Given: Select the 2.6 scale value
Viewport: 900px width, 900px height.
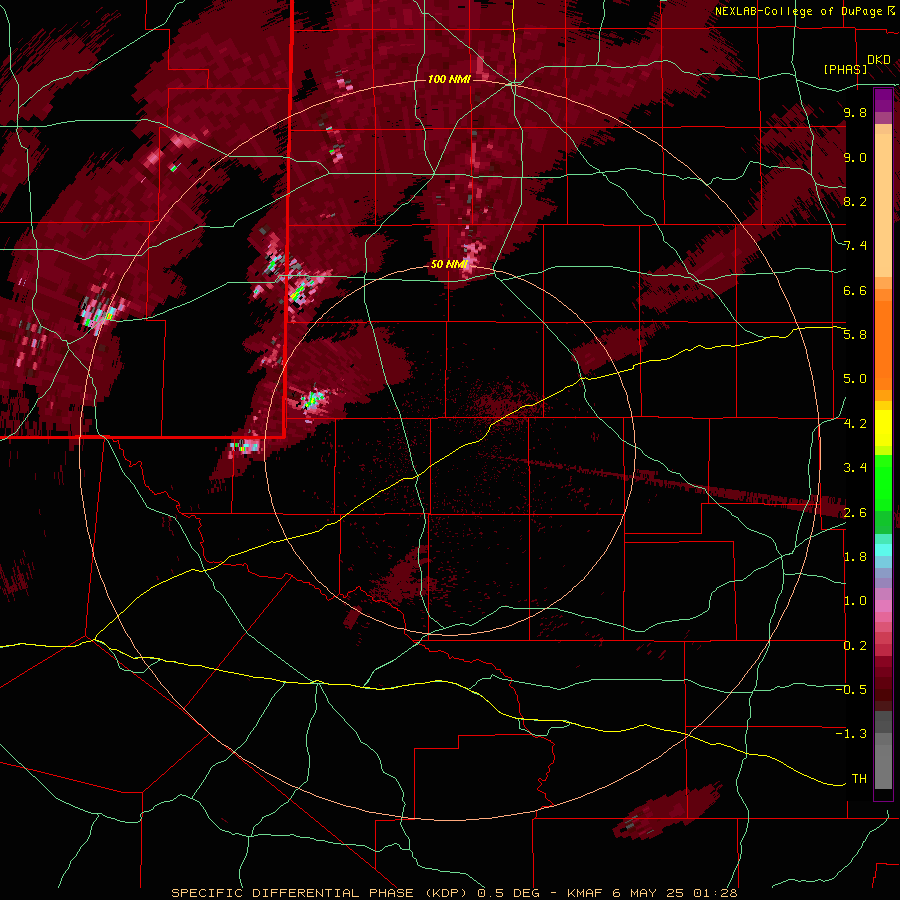Looking at the screenshot, I should click(855, 513).
